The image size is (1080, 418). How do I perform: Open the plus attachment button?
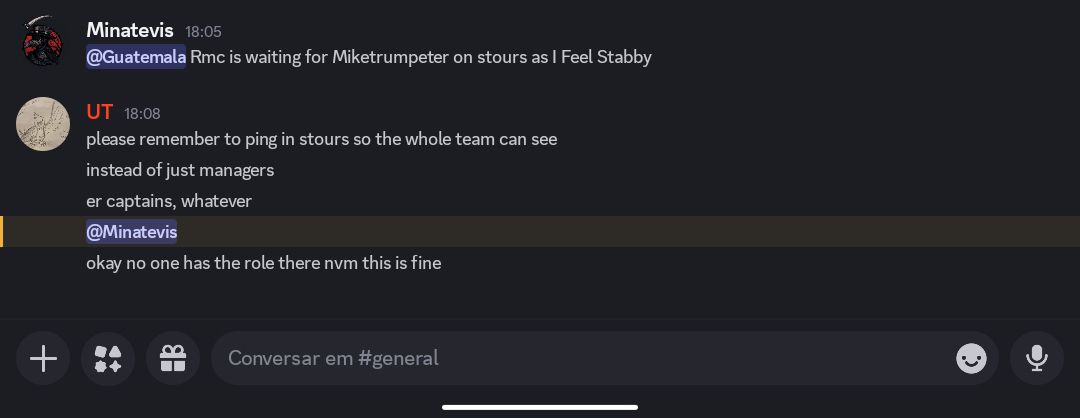point(43,358)
